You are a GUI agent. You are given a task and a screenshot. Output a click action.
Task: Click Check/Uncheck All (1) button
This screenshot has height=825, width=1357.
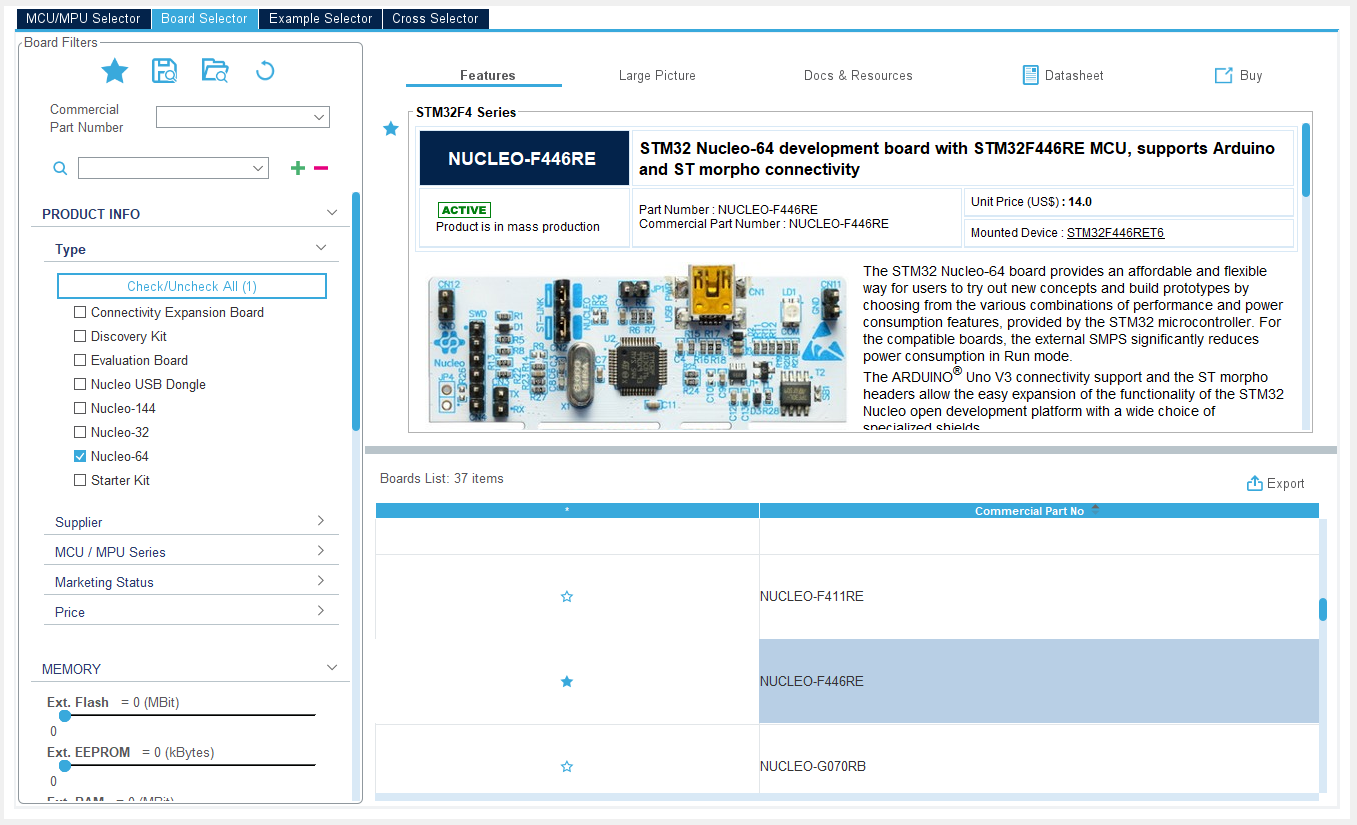(x=192, y=286)
